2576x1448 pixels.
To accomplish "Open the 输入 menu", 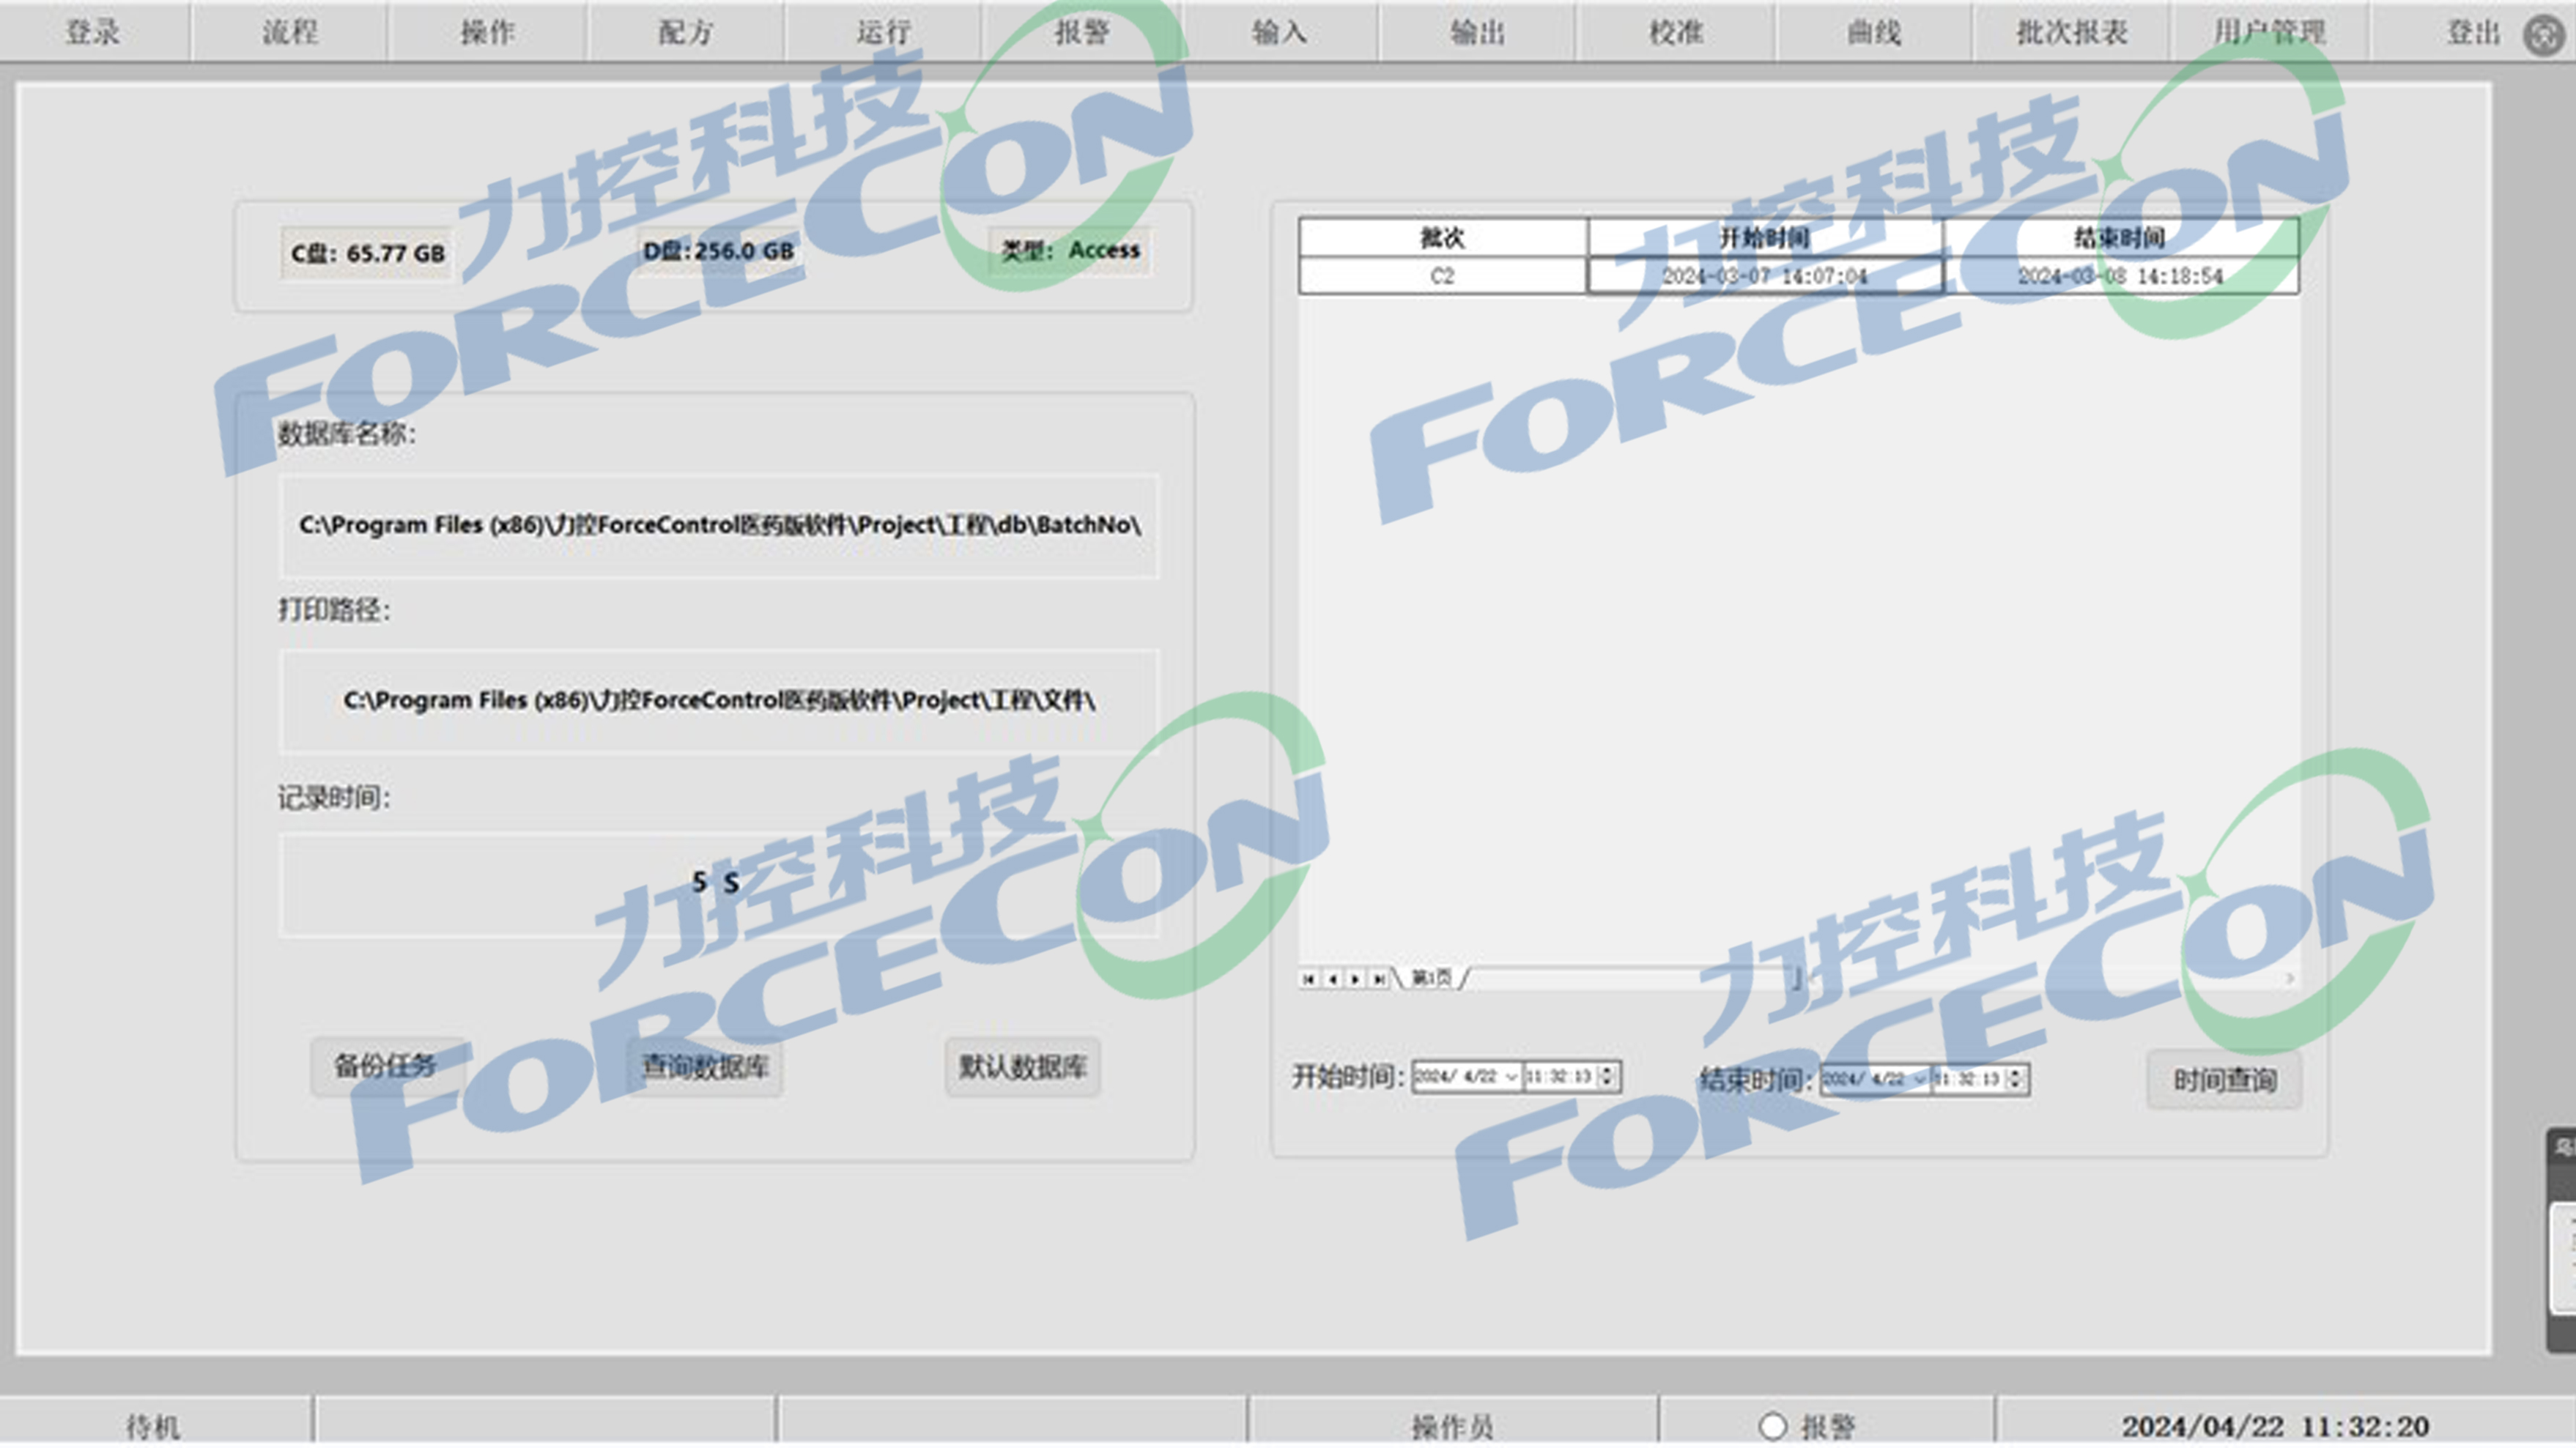I will [x=1280, y=32].
